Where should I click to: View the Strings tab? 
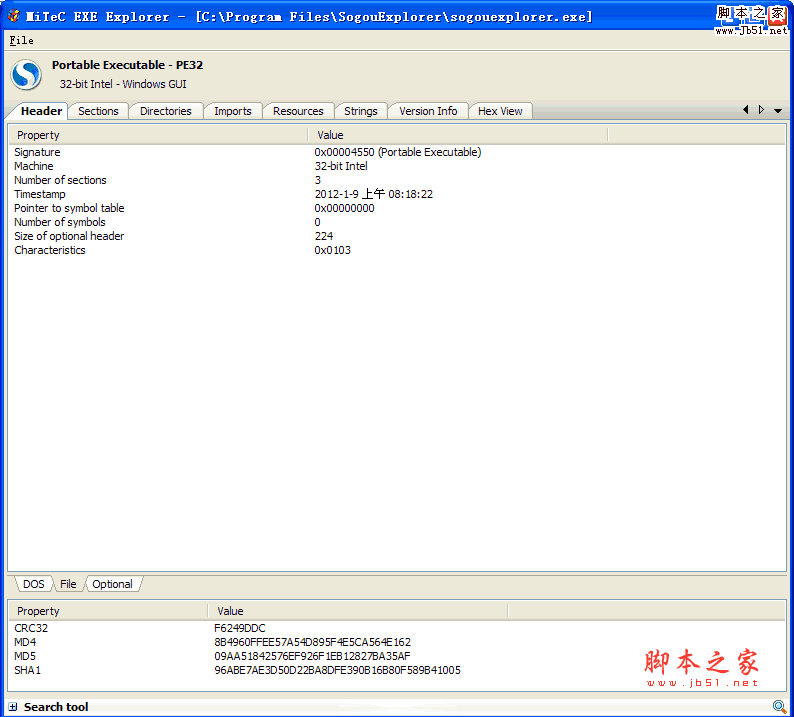pos(361,111)
